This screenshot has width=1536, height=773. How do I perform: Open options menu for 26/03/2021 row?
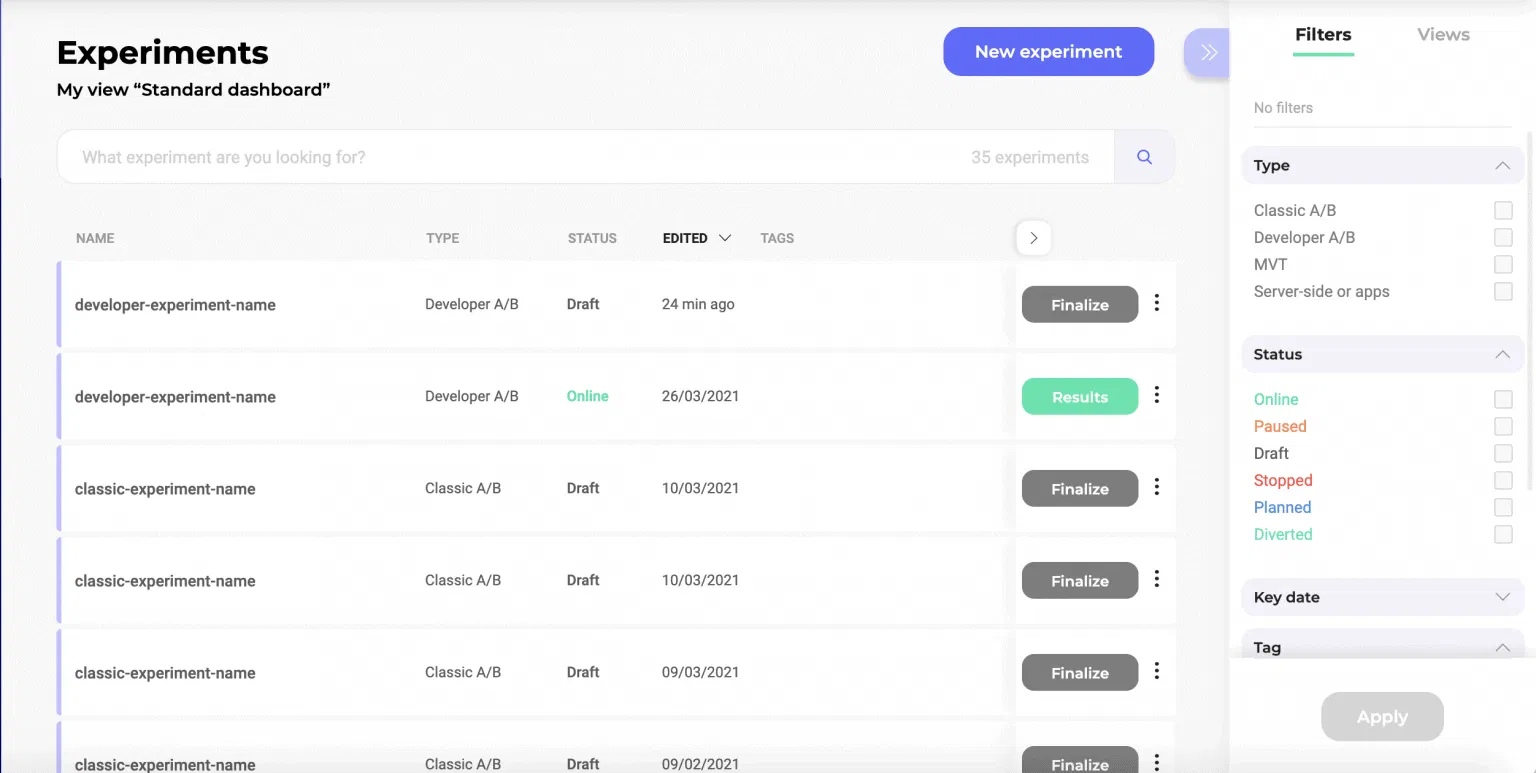pos(1157,395)
